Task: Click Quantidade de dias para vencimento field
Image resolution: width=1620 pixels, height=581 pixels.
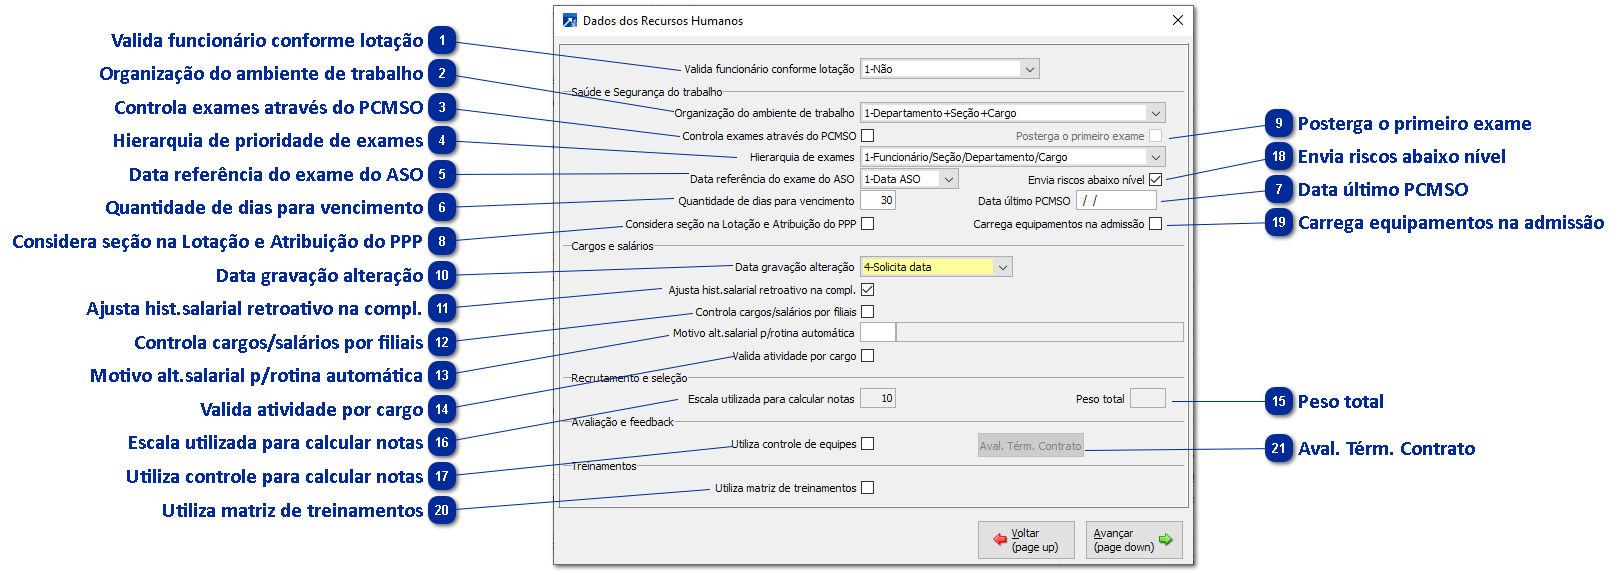Action: point(877,200)
